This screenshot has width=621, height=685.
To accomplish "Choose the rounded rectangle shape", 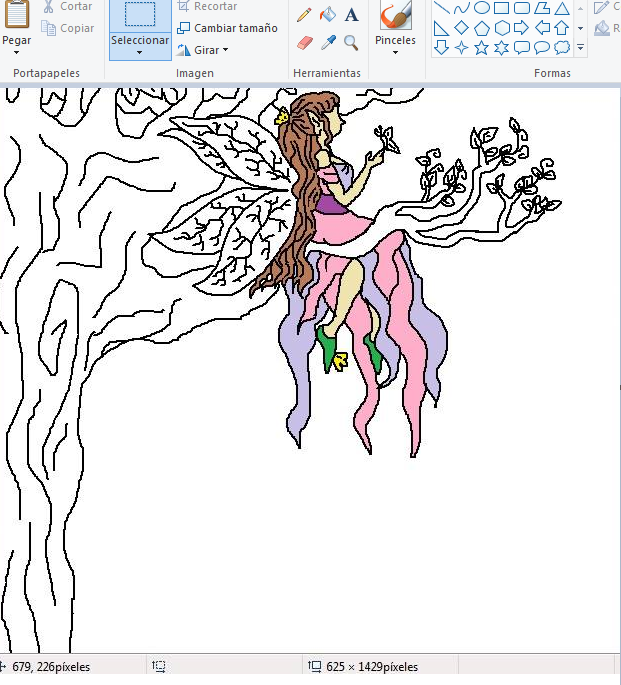I will pos(521,8).
